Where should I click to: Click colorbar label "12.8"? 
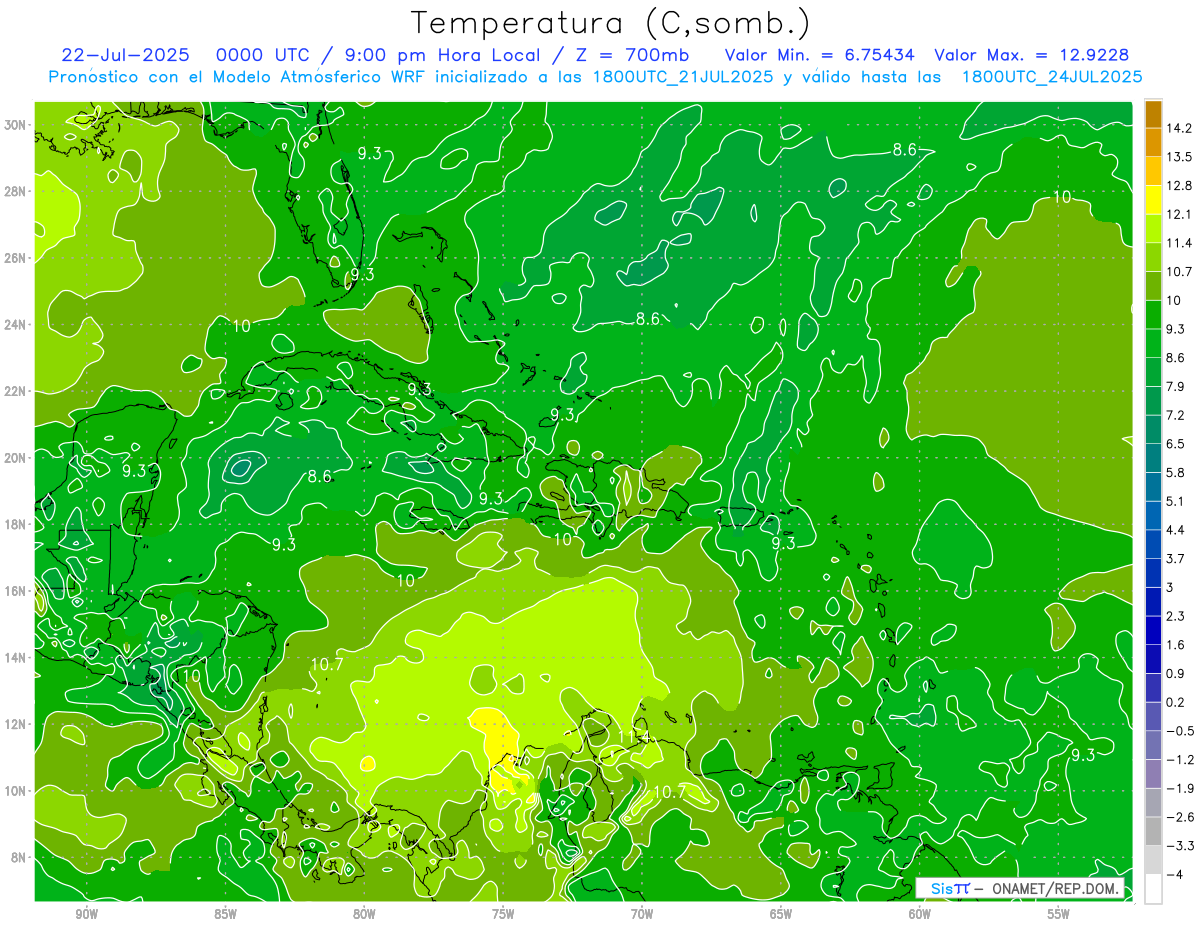coord(1180,186)
